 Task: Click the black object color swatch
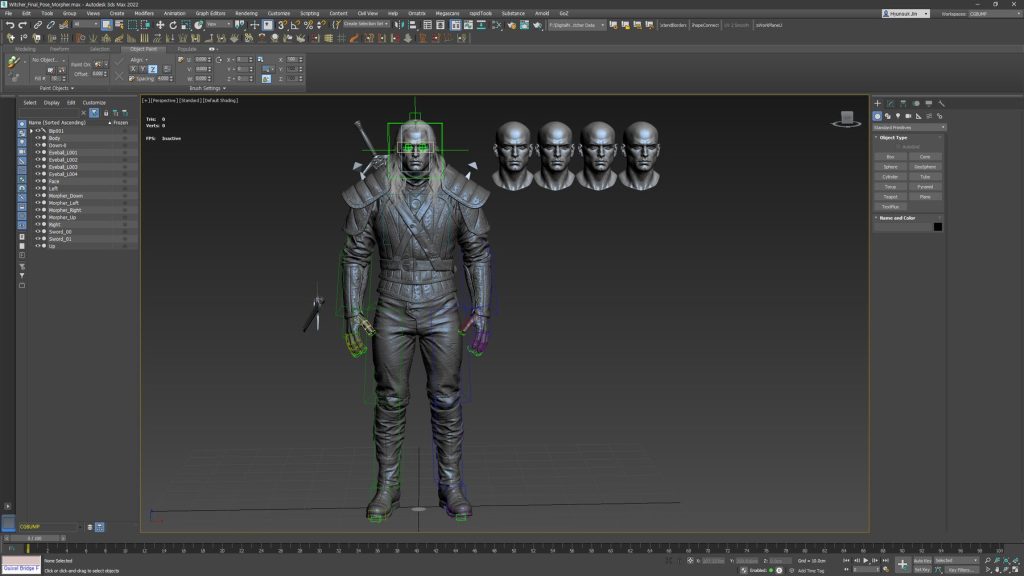pos(938,227)
